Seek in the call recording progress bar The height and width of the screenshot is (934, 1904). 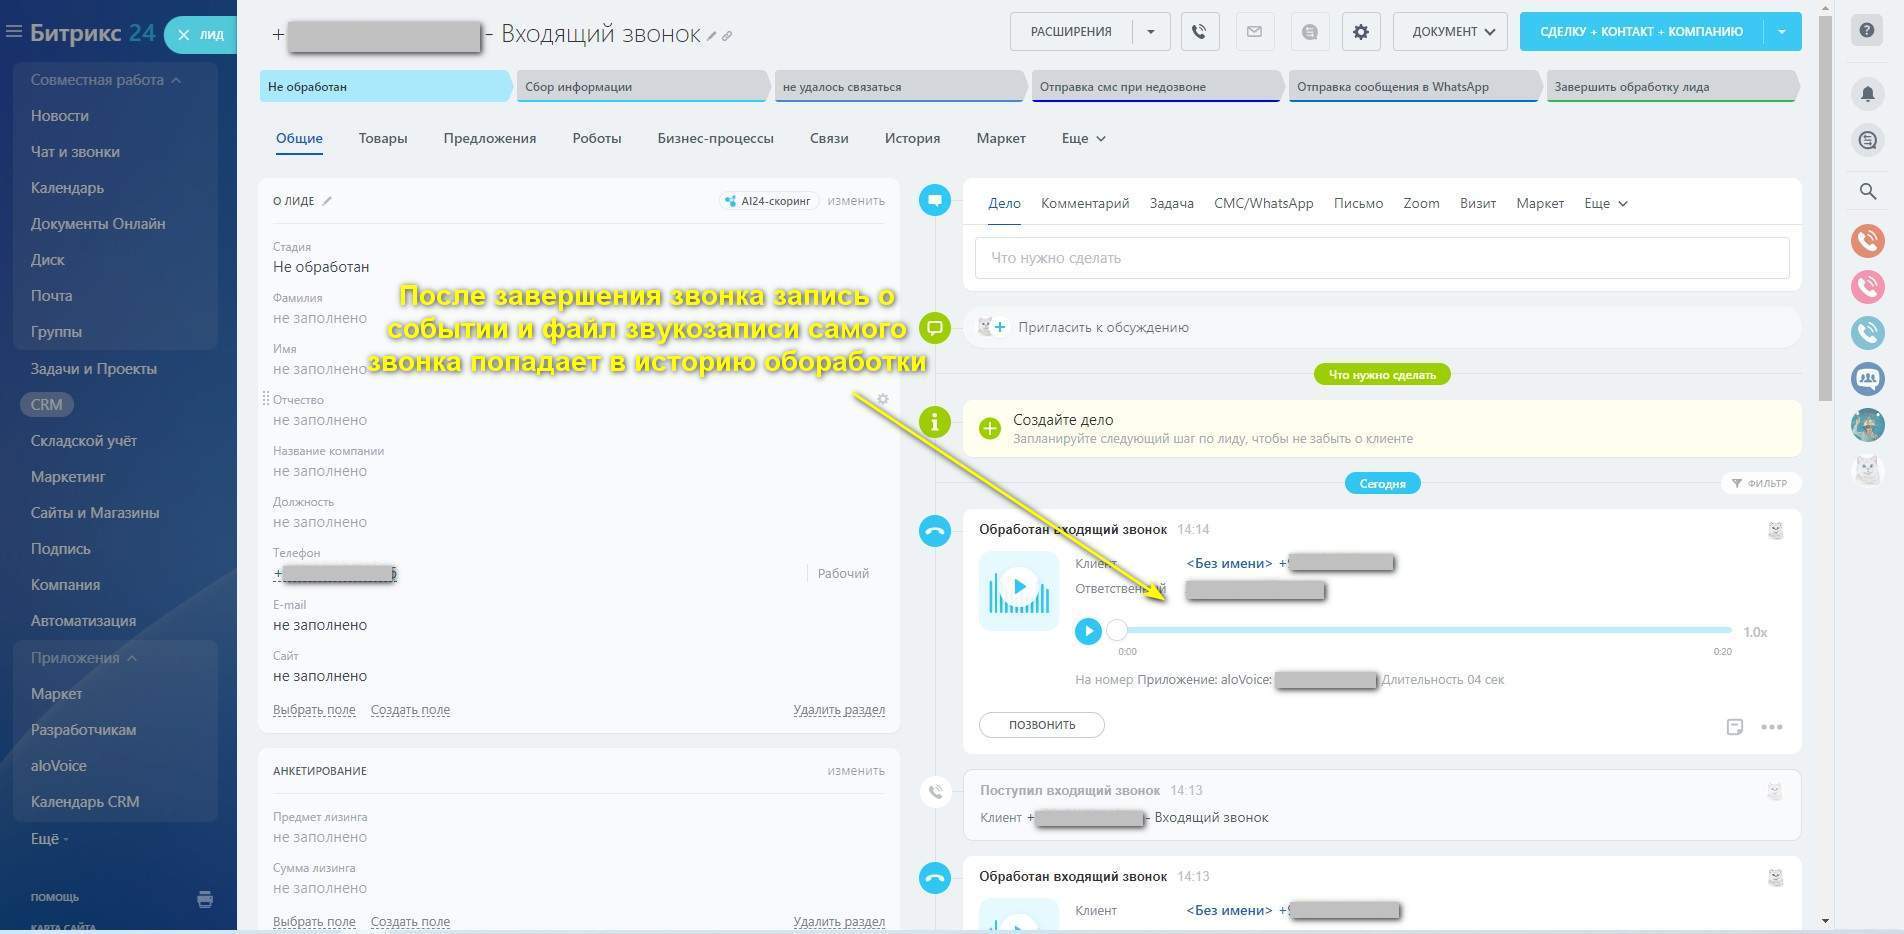coord(1423,631)
